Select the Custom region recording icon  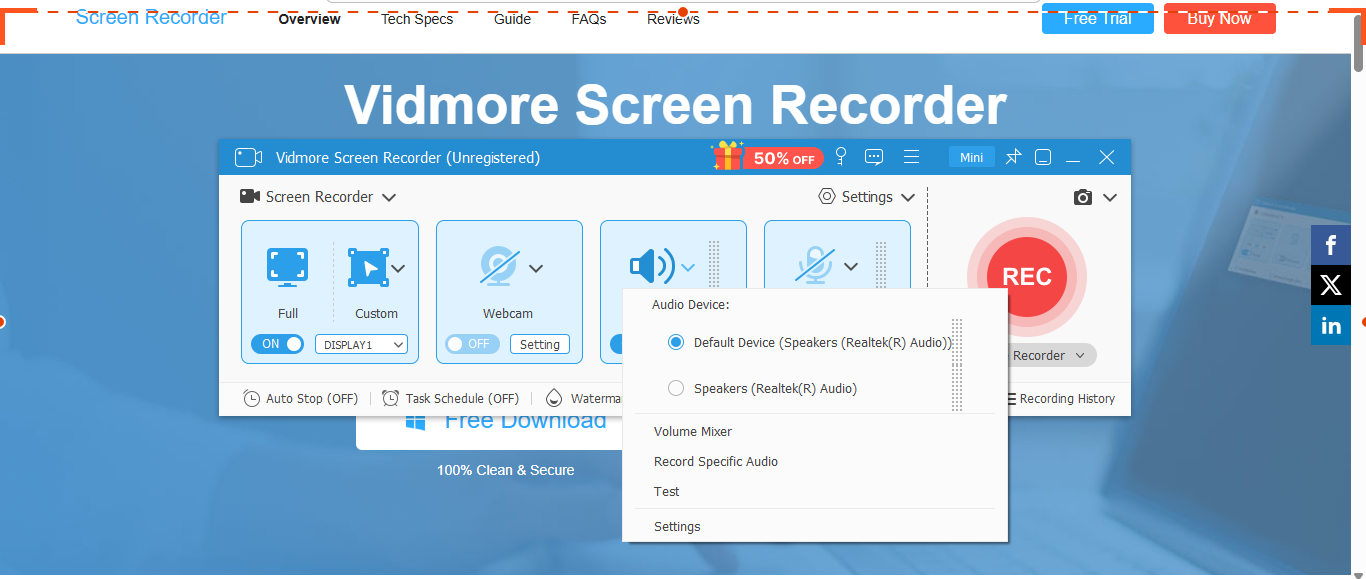click(x=367, y=267)
